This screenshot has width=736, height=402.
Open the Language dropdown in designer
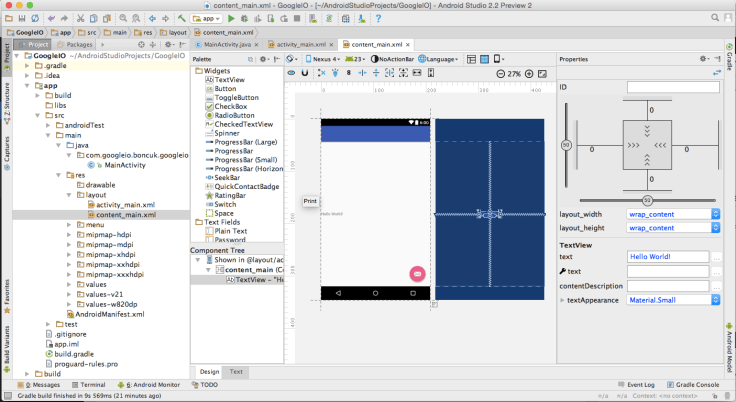pyautogui.click(x=438, y=59)
